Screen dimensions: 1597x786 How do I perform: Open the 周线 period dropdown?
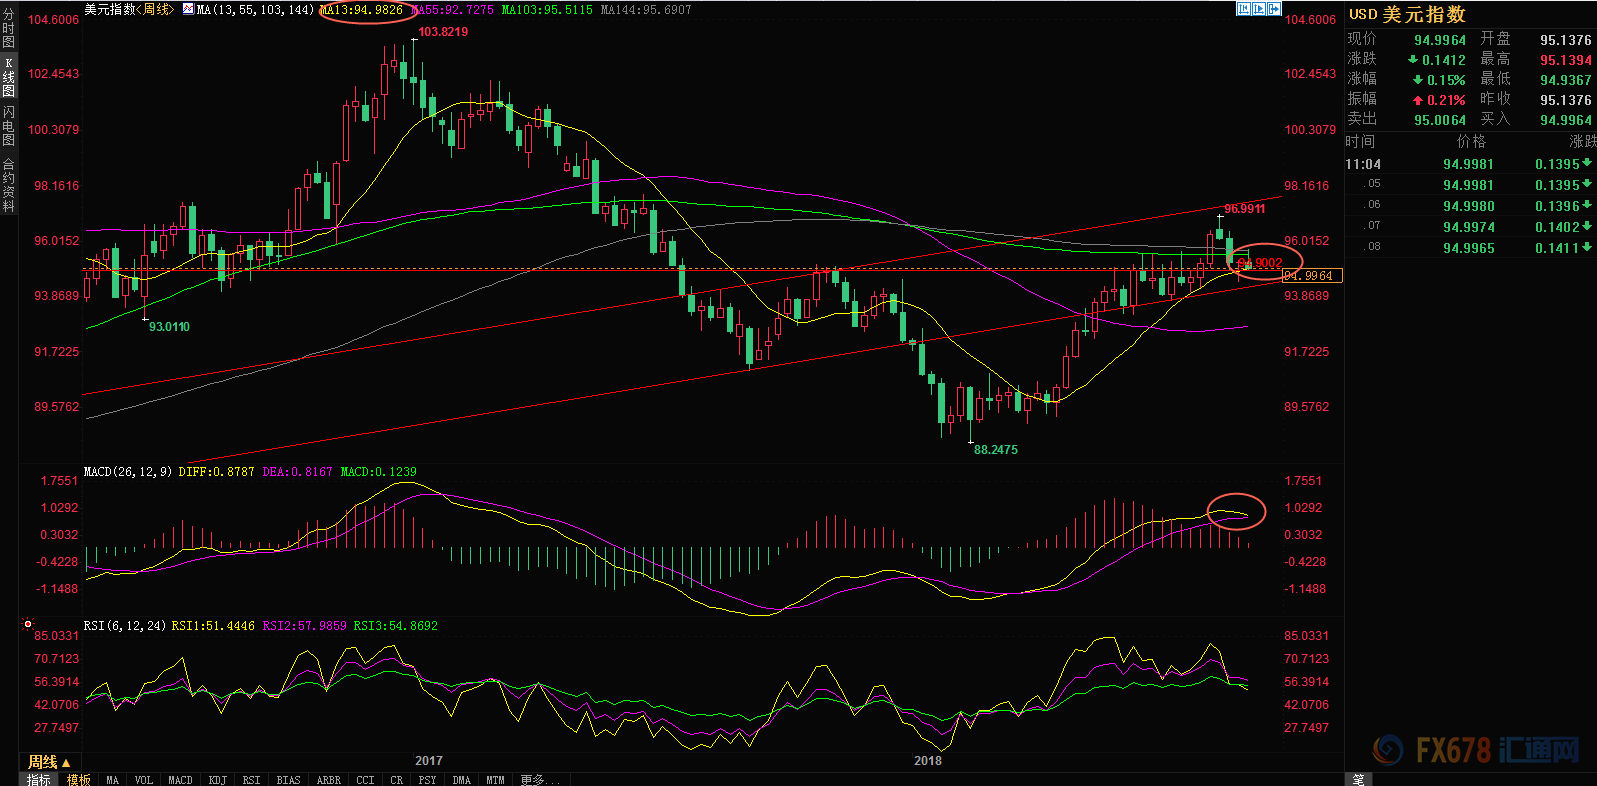coord(48,762)
